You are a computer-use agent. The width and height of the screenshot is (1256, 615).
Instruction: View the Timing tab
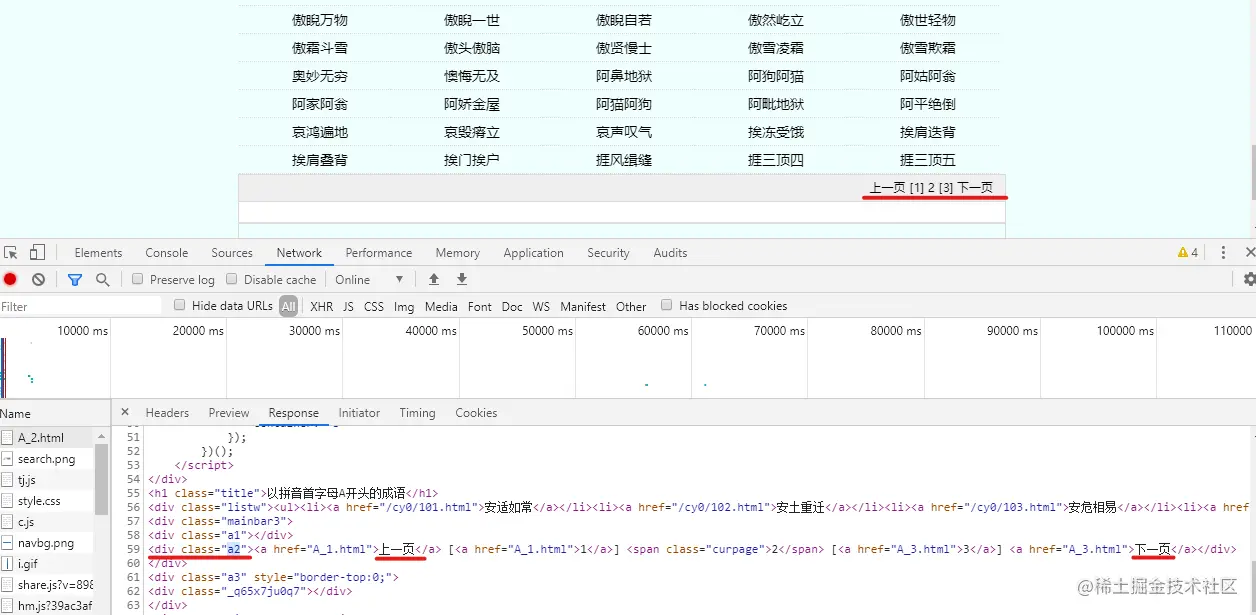click(417, 413)
